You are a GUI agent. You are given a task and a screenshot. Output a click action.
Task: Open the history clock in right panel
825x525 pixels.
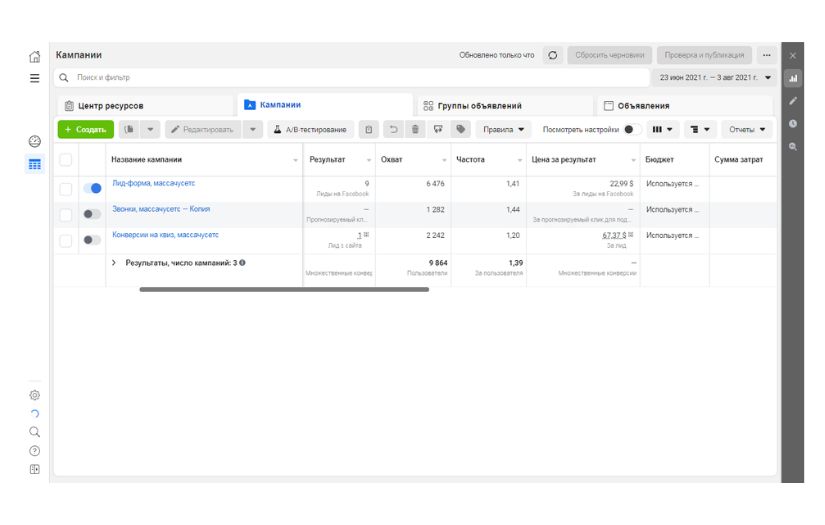(793, 124)
